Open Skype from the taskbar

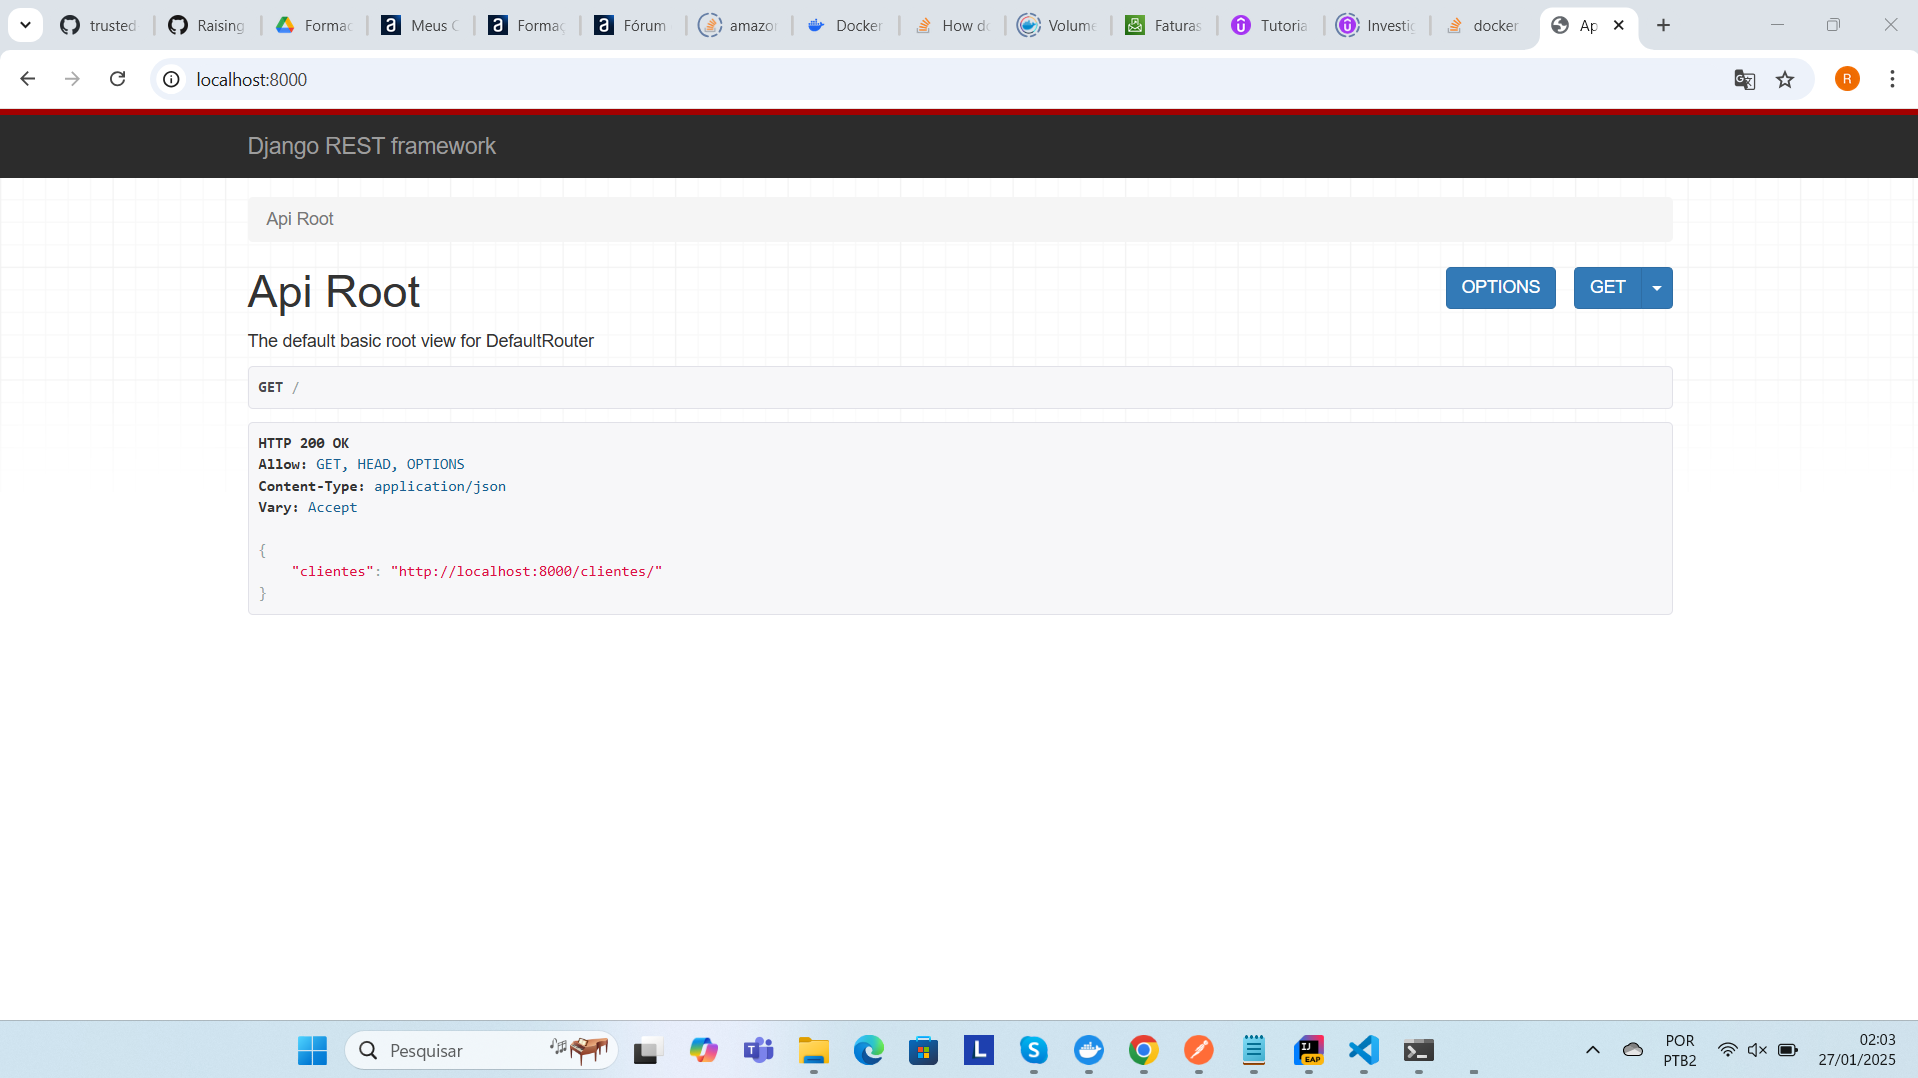[1033, 1050]
